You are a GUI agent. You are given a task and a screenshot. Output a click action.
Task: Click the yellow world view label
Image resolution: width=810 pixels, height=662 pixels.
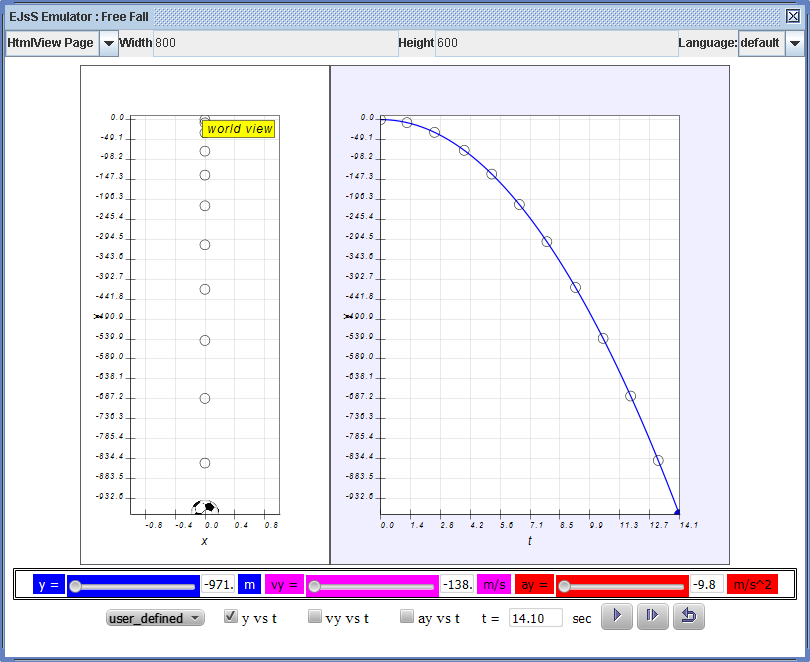239,129
